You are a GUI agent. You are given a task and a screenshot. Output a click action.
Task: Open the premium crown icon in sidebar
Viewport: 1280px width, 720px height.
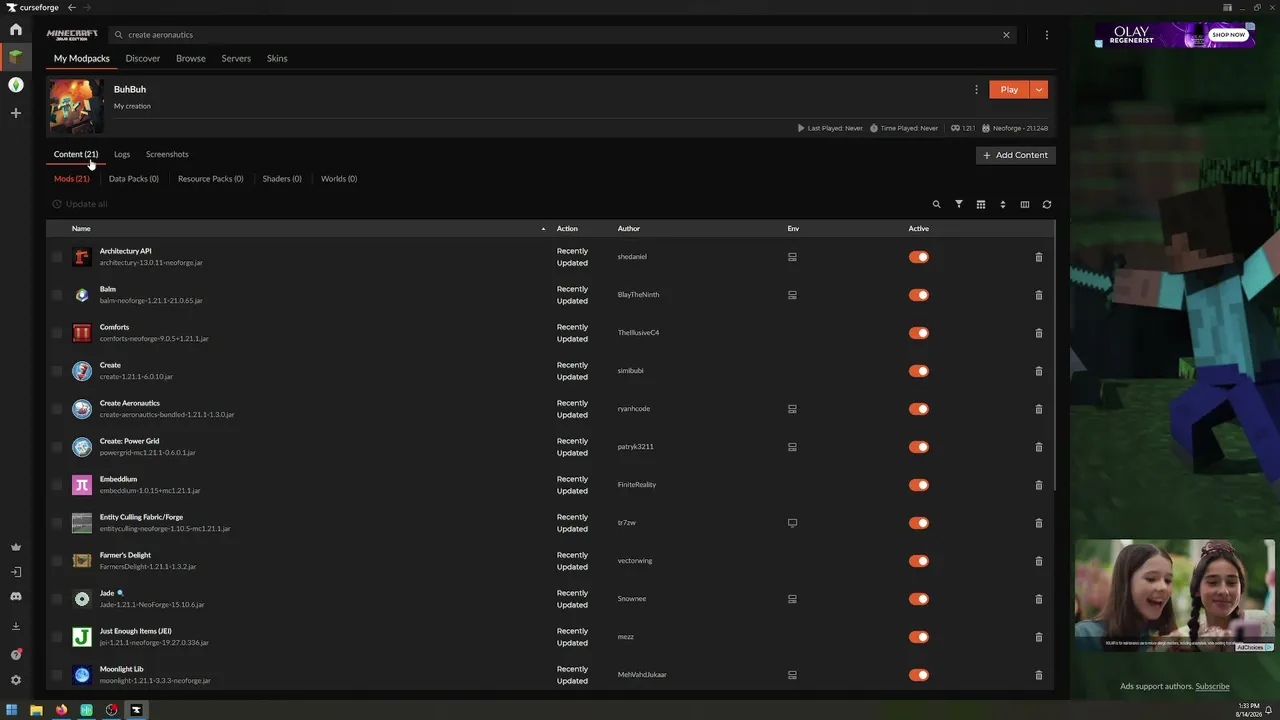[x=16, y=547]
